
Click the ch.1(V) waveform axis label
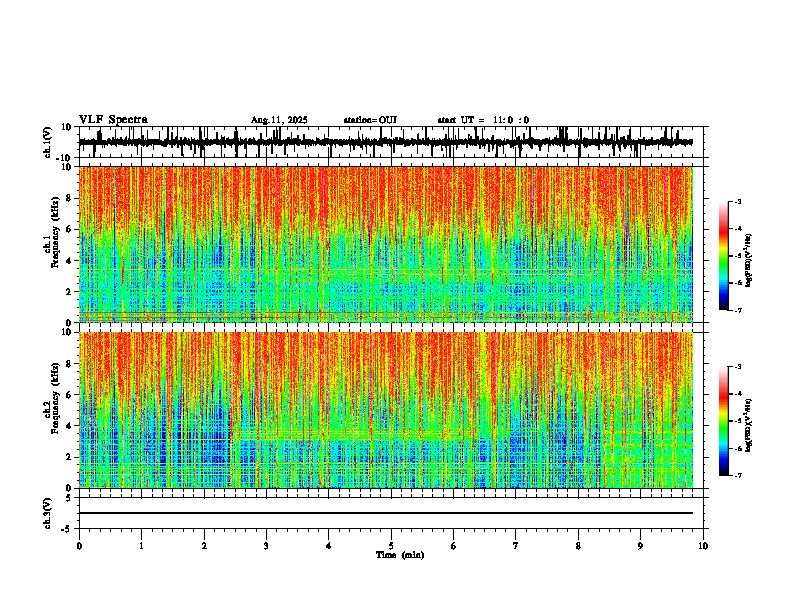pos(47,142)
